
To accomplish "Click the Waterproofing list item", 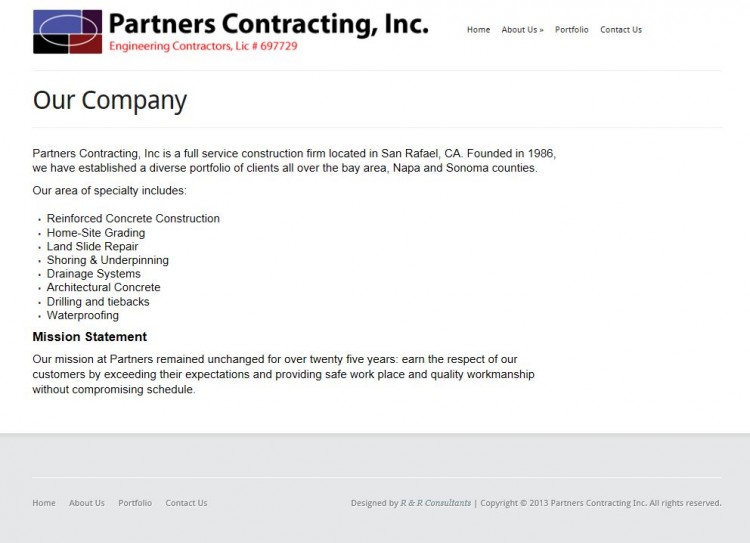I will 83,316.
